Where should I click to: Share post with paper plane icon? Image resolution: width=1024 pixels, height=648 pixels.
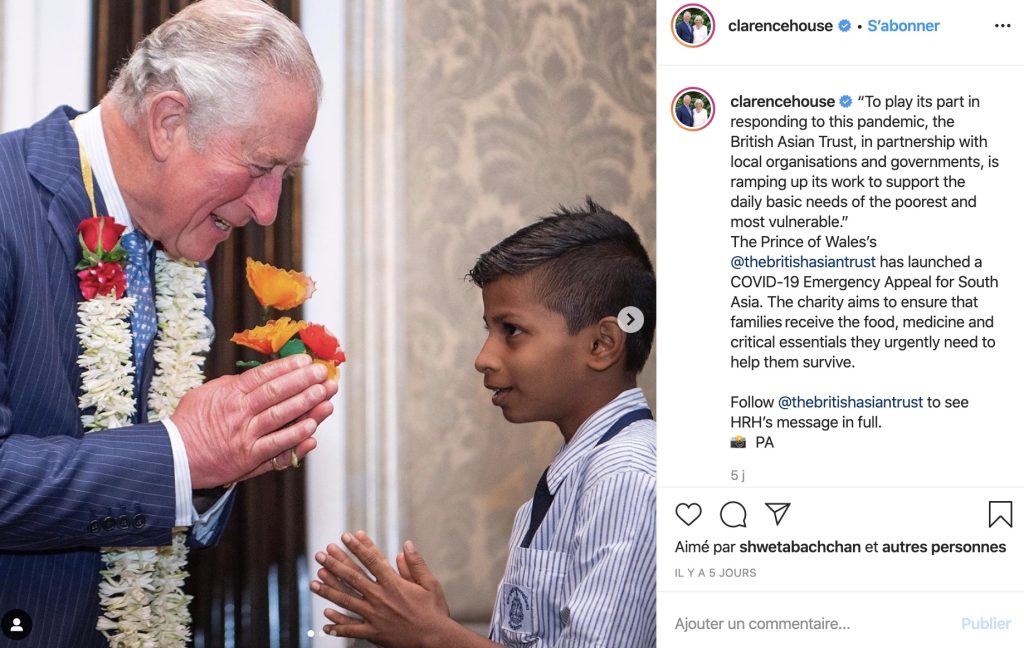778,514
